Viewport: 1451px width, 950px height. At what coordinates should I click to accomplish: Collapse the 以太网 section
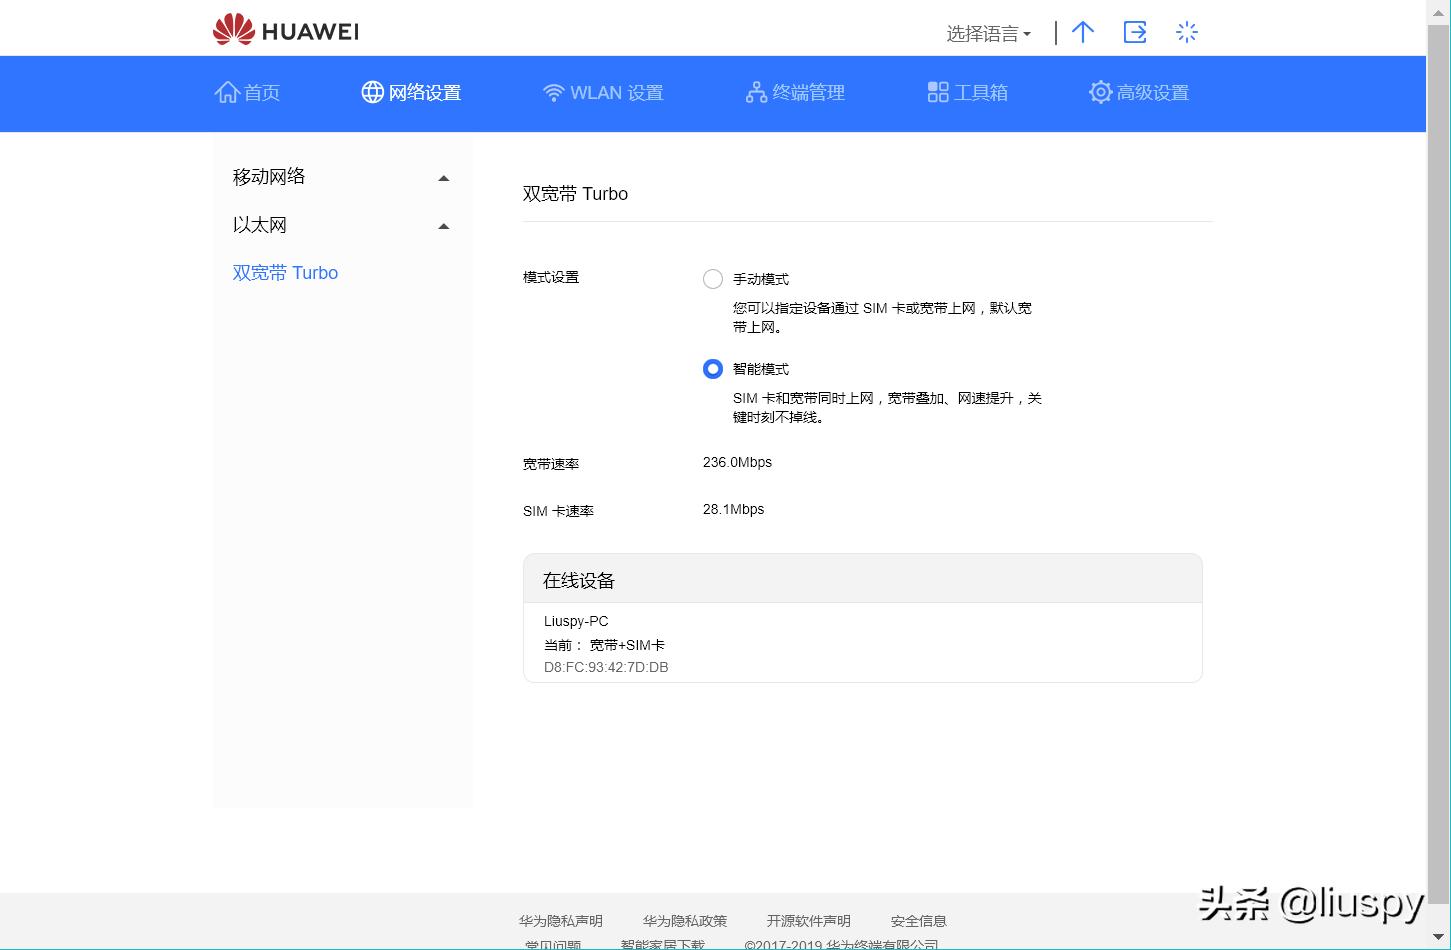pos(443,226)
